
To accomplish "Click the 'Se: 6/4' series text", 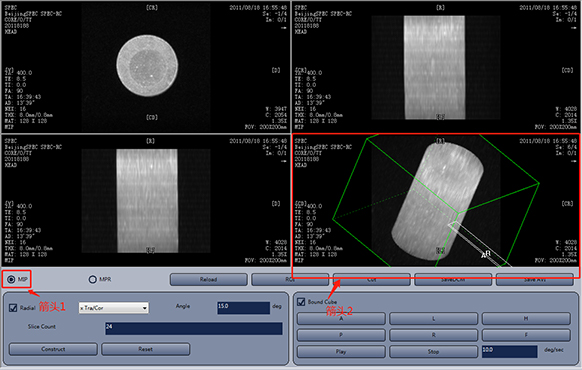I will click(x=565, y=147).
